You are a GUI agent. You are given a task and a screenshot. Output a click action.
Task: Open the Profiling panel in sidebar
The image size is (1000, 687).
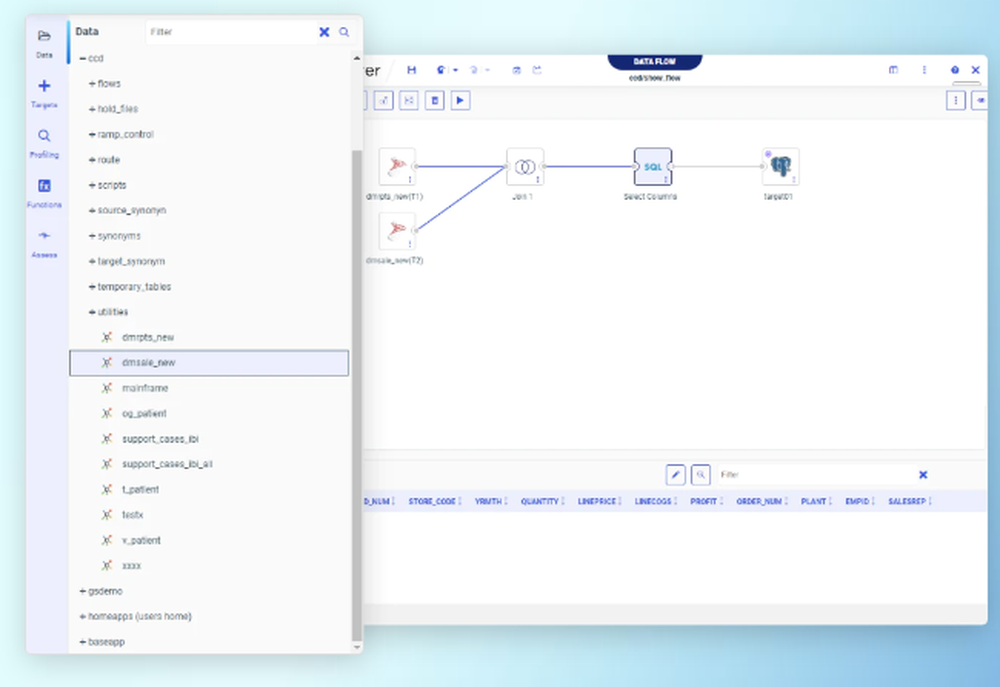pos(44,143)
